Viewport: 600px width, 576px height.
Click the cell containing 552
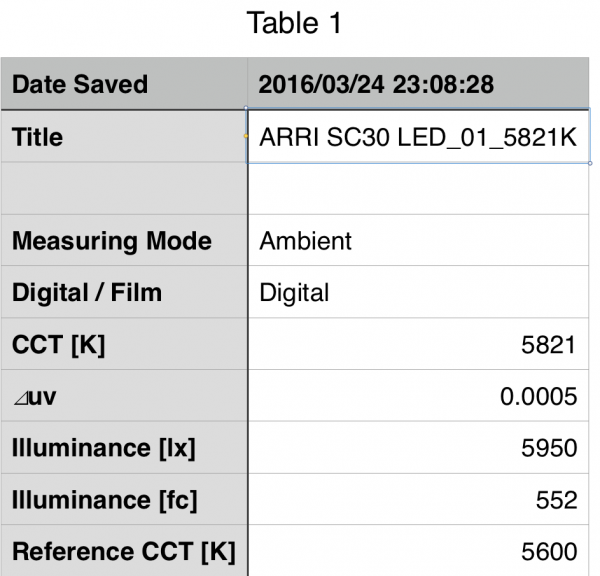(418, 501)
